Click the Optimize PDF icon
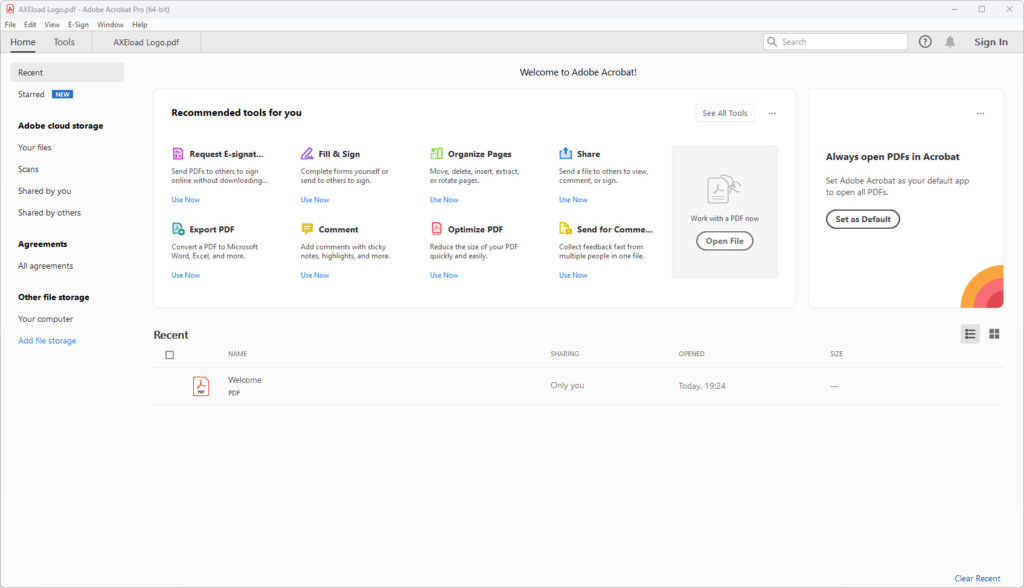Image resolution: width=1024 pixels, height=588 pixels. pyautogui.click(x=436, y=229)
